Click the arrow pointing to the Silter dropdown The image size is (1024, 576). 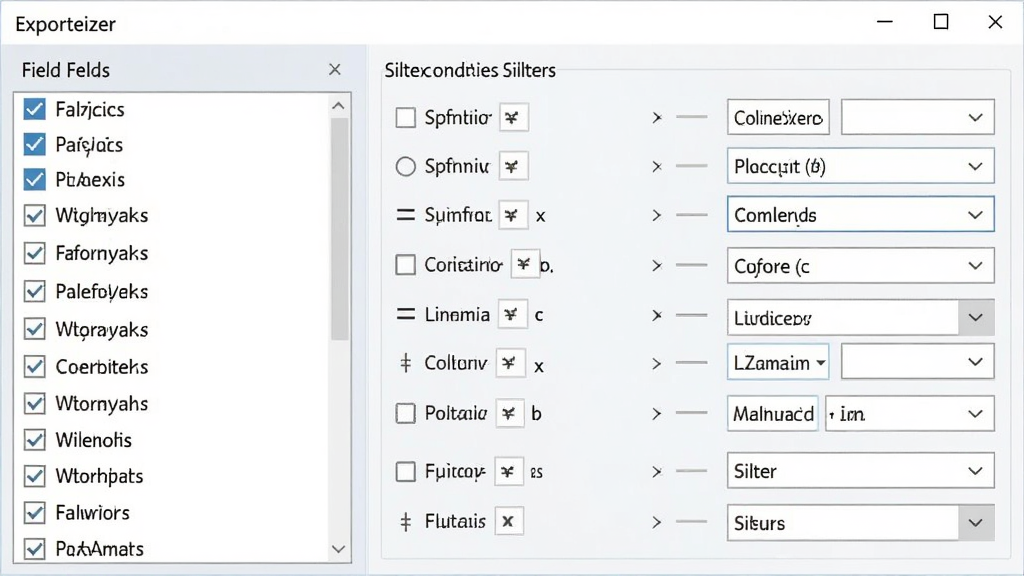tap(657, 472)
